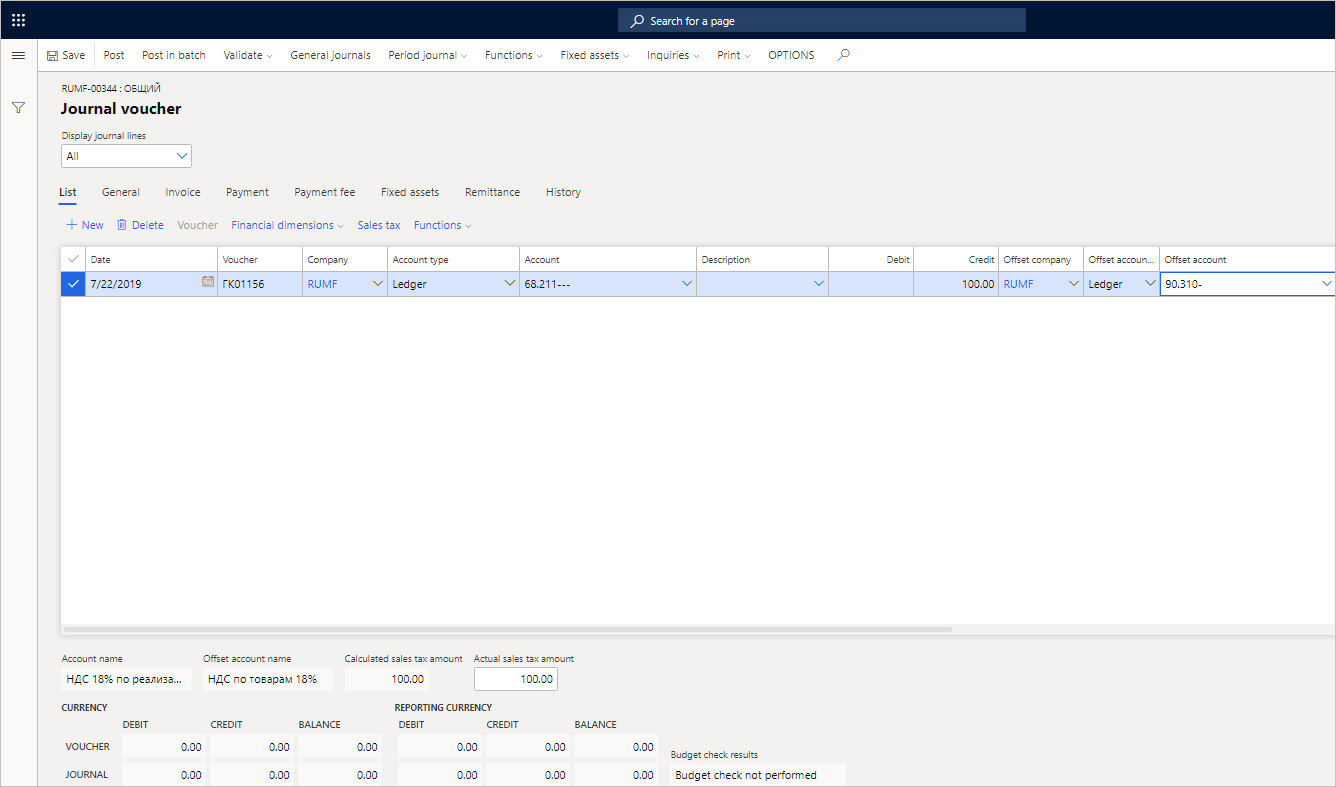Open the Validate menu
Image resolution: width=1336 pixels, height=787 pixels.
click(x=248, y=55)
